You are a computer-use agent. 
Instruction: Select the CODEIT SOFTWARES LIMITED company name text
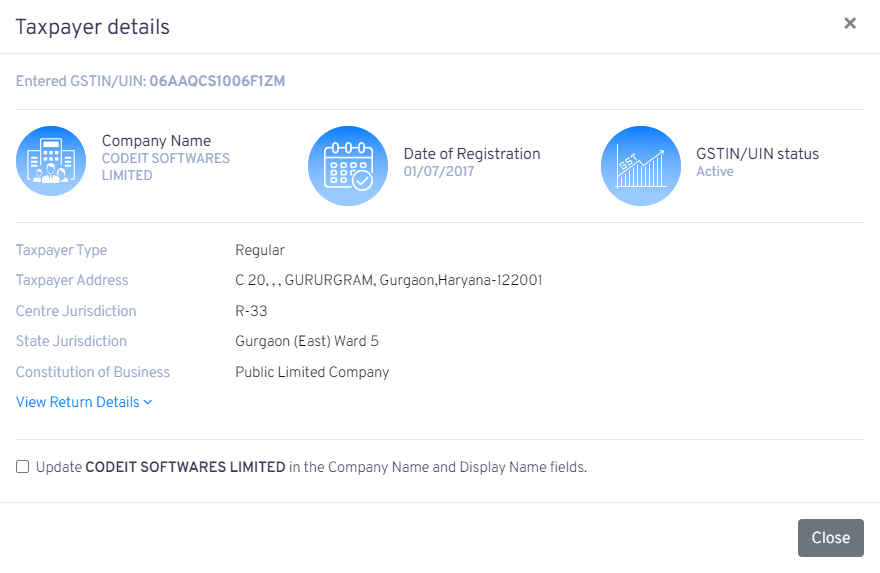pos(165,167)
